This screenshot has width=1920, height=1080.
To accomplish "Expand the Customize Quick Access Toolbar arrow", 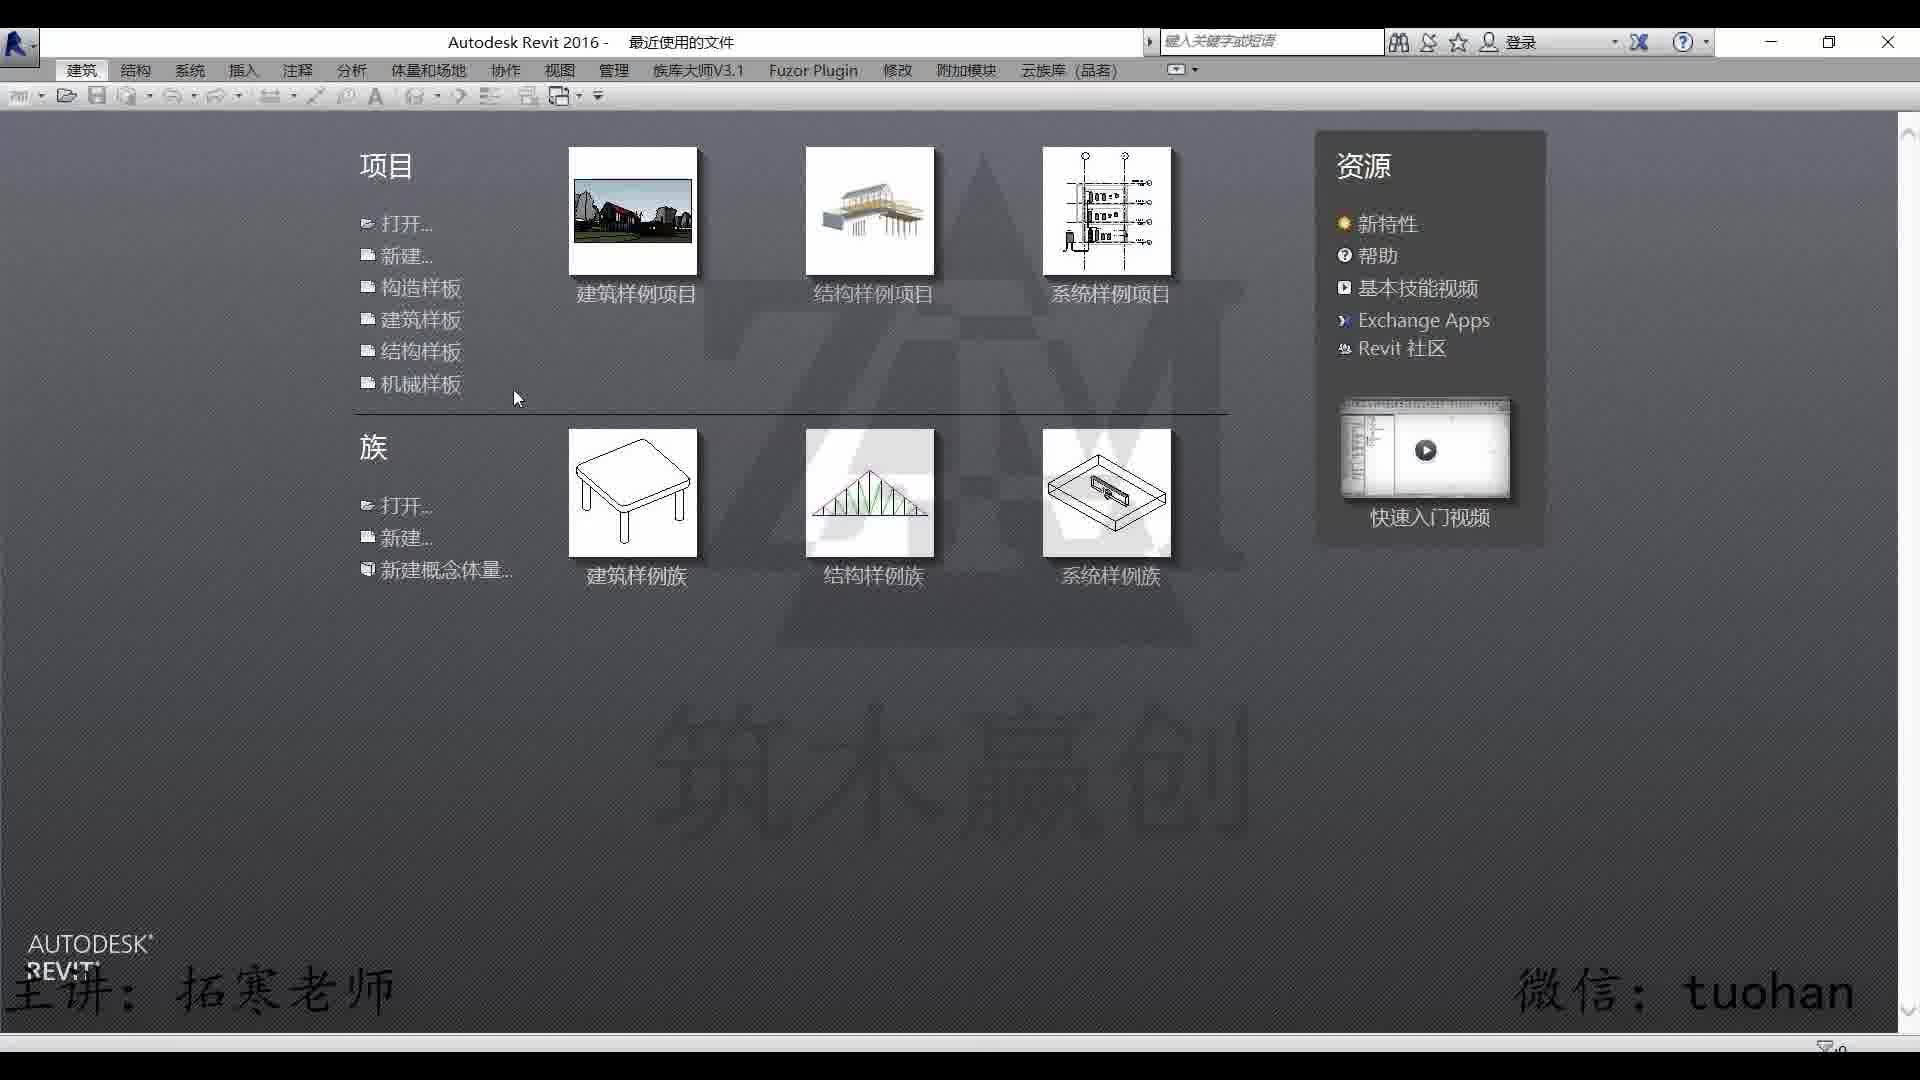I will click(x=598, y=96).
